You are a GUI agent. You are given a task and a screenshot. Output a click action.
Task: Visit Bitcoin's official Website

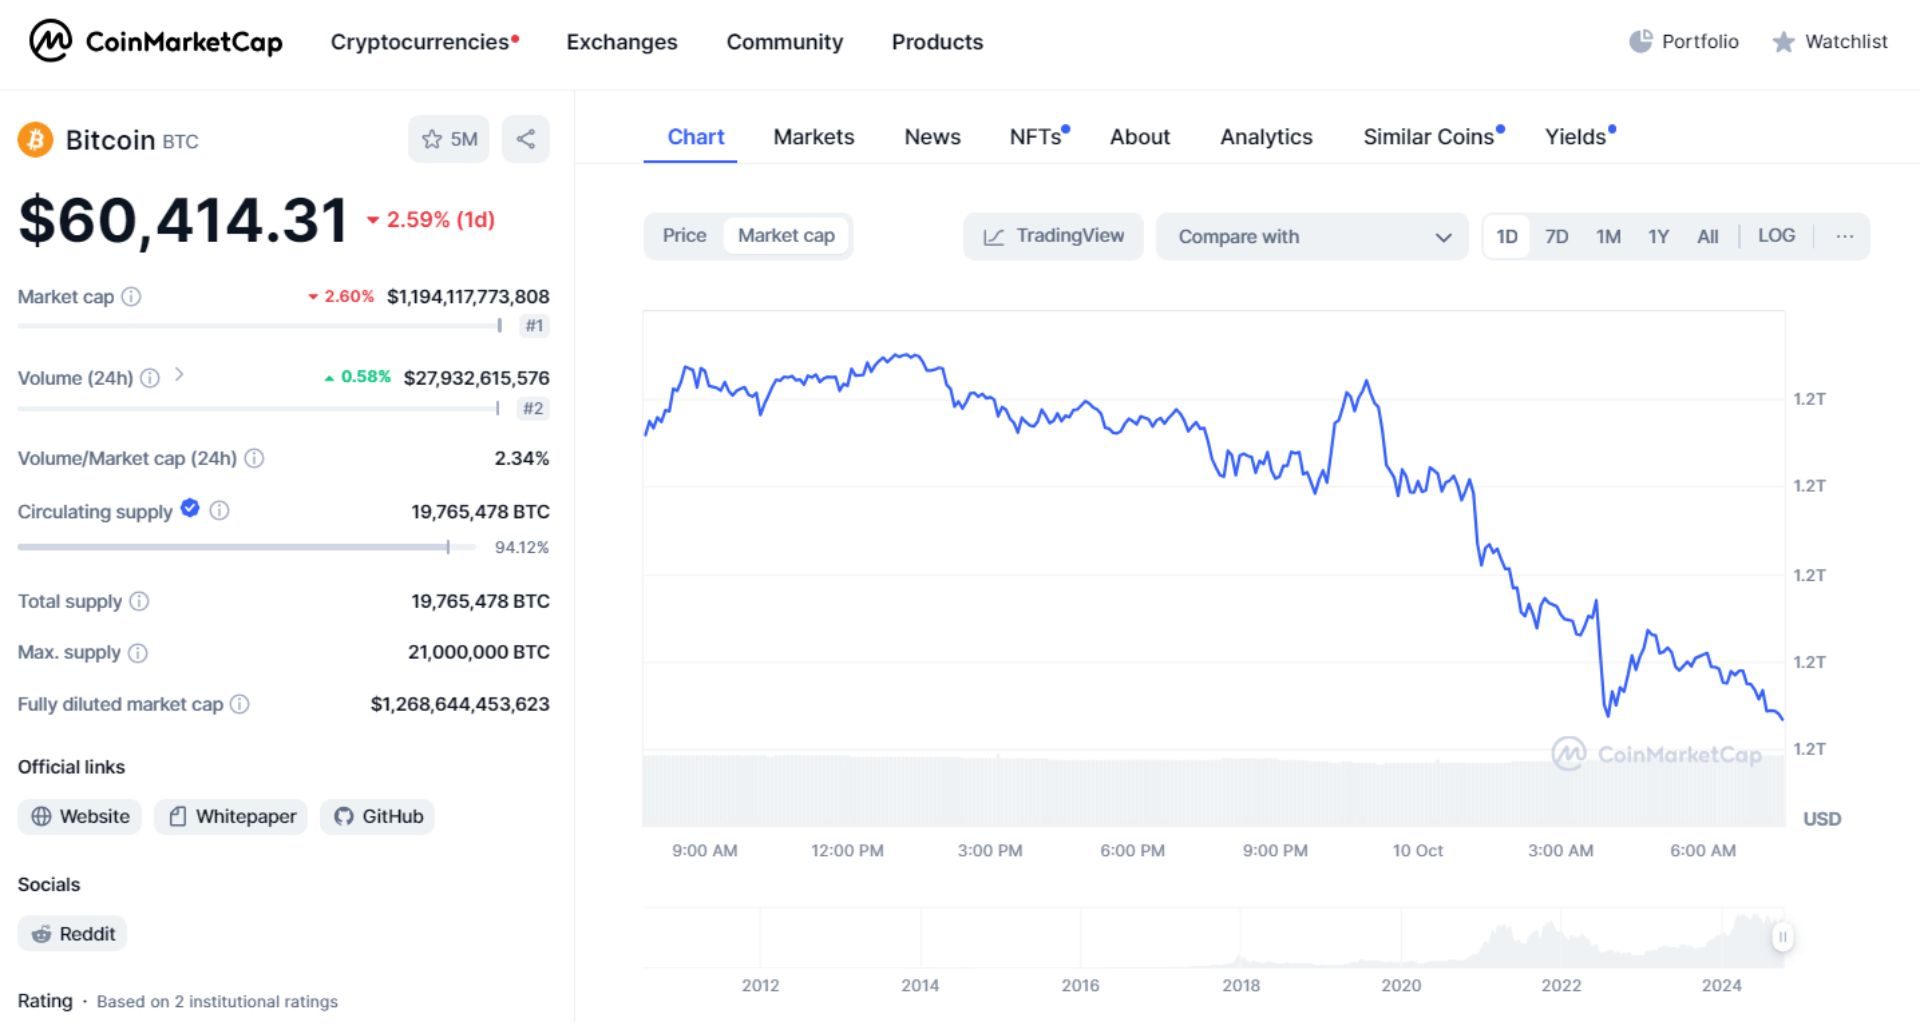[80, 816]
